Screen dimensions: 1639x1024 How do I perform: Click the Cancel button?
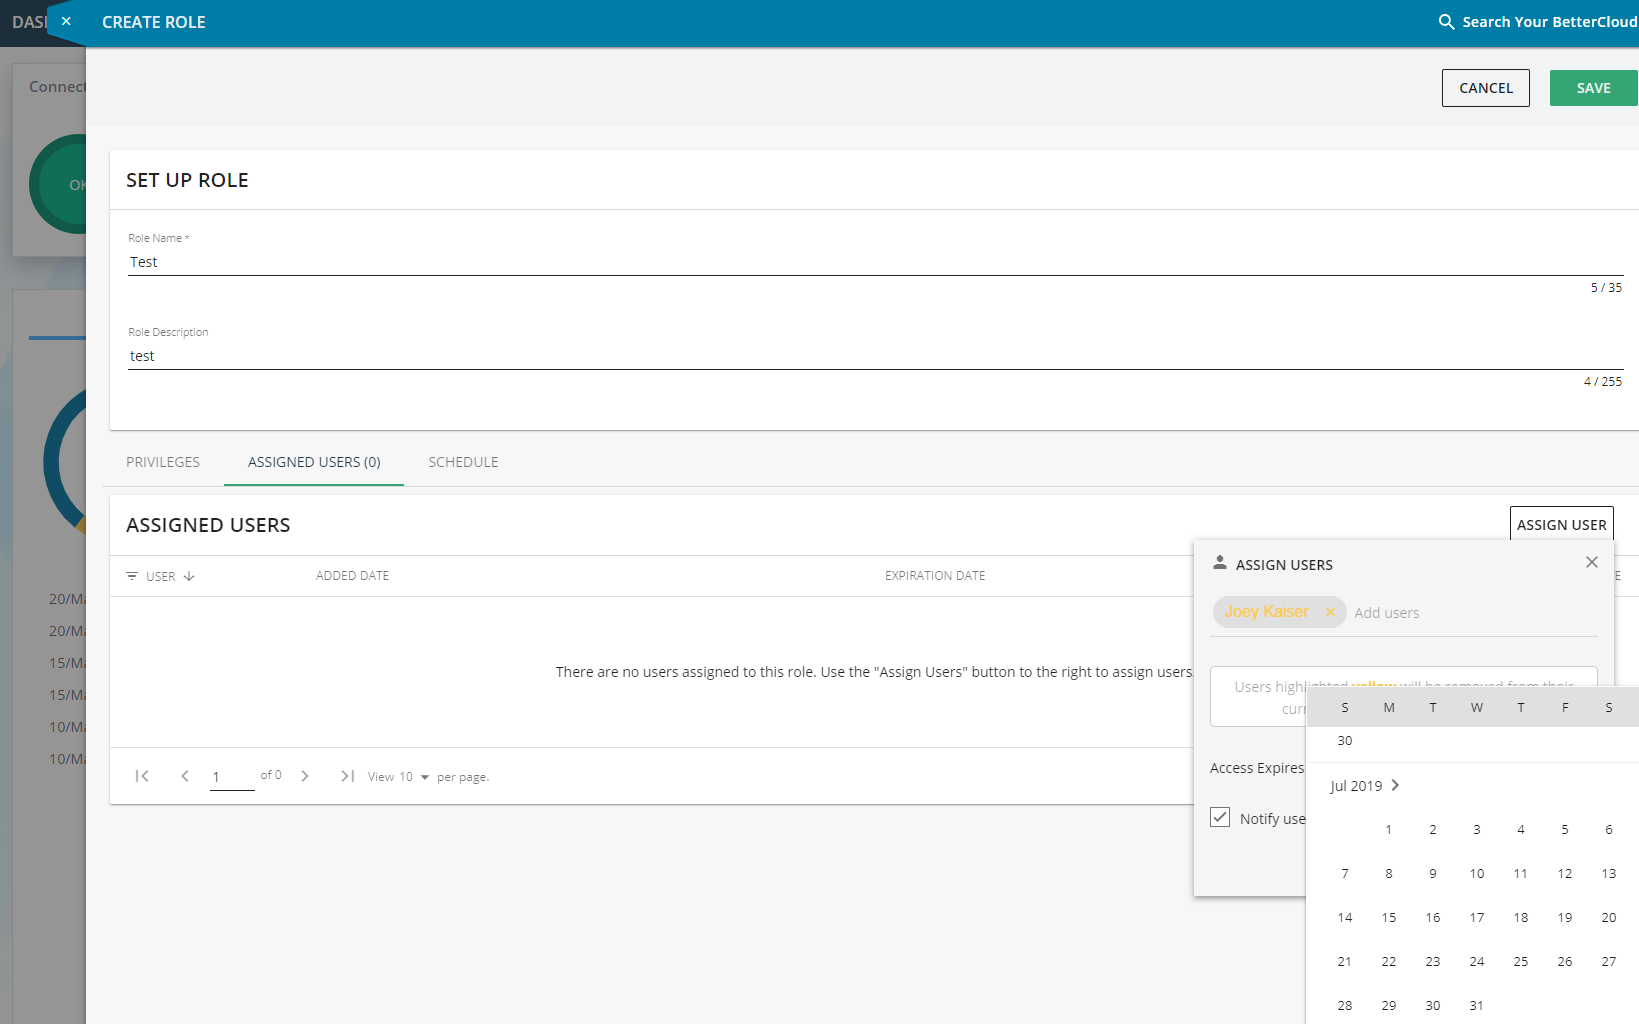point(1485,88)
